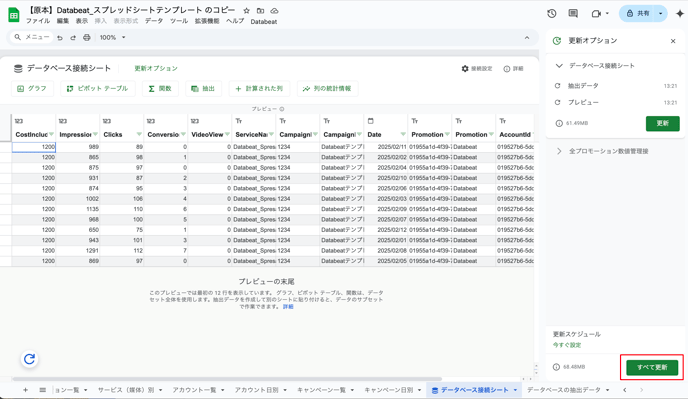Image resolution: width=688 pixels, height=399 pixels.
Task: Switch to the キャンペーン一覧 sheet tab
Action: click(x=321, y=390)
